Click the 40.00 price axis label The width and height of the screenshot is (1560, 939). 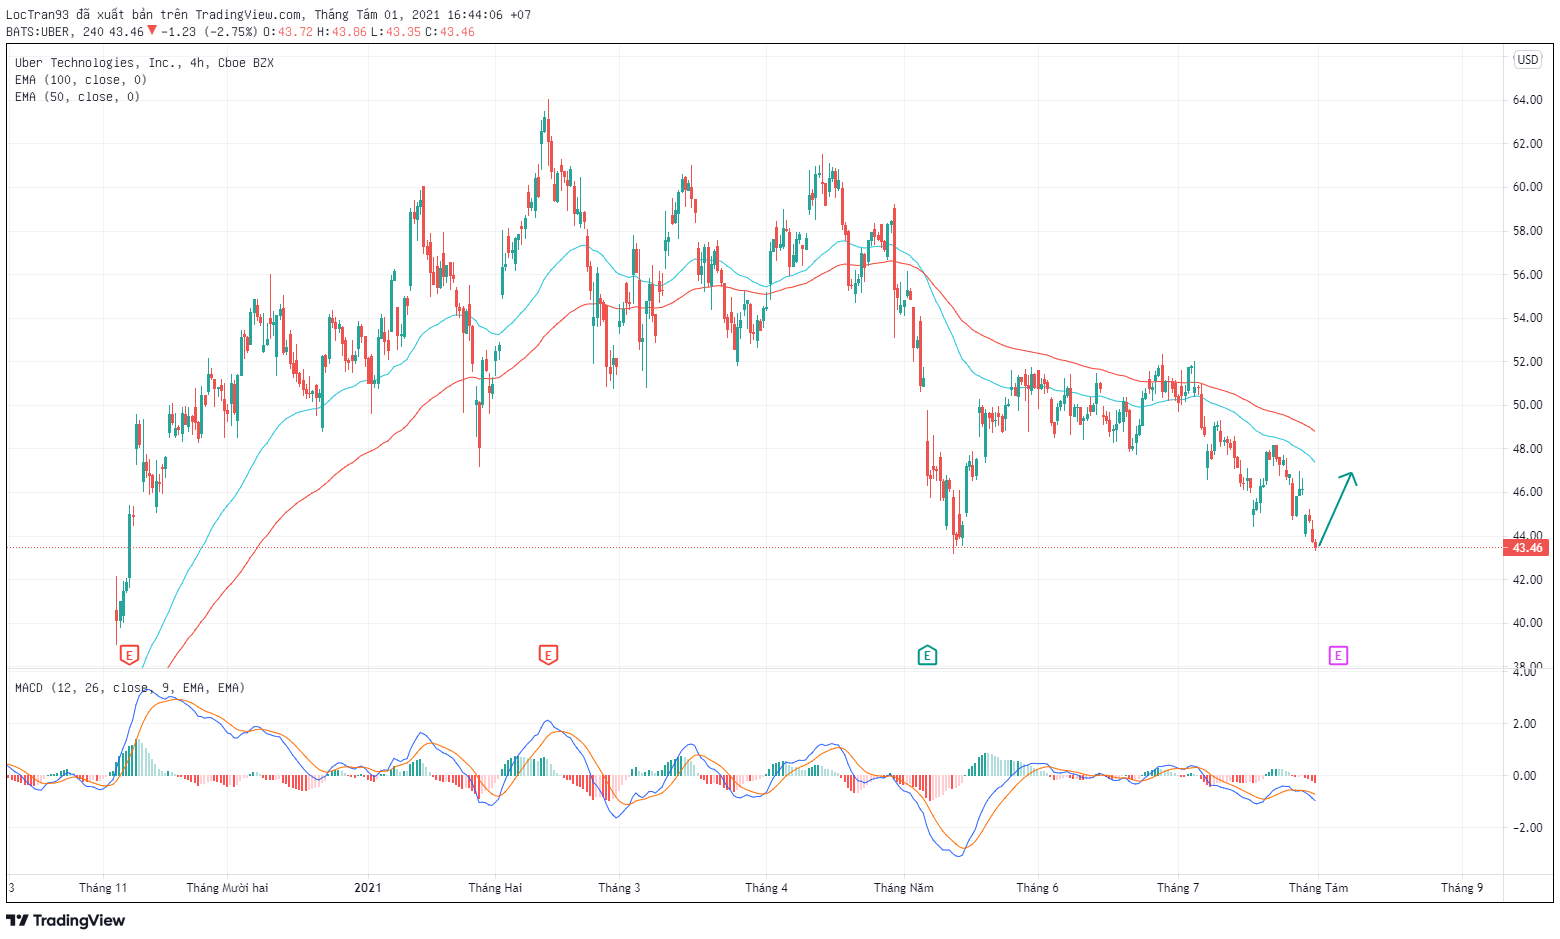[1527, 623]
